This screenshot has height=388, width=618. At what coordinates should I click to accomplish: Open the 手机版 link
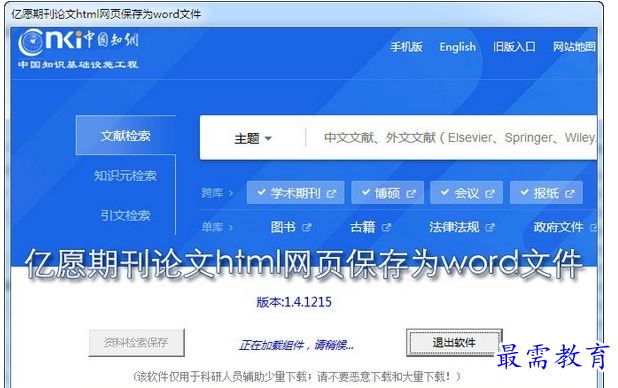pyautogui.click(x=406, y=47)
